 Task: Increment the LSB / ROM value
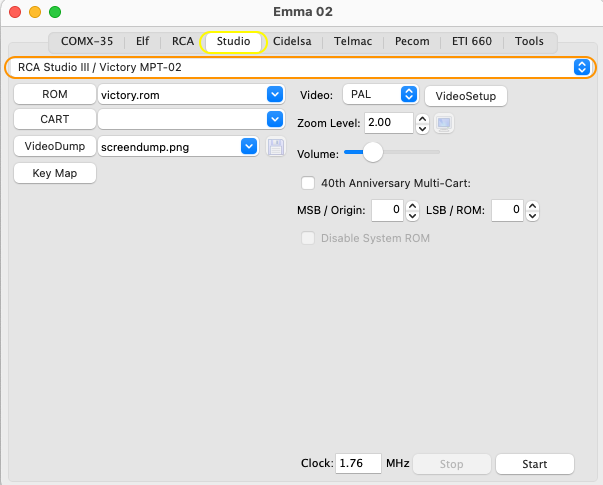[532, 206]
